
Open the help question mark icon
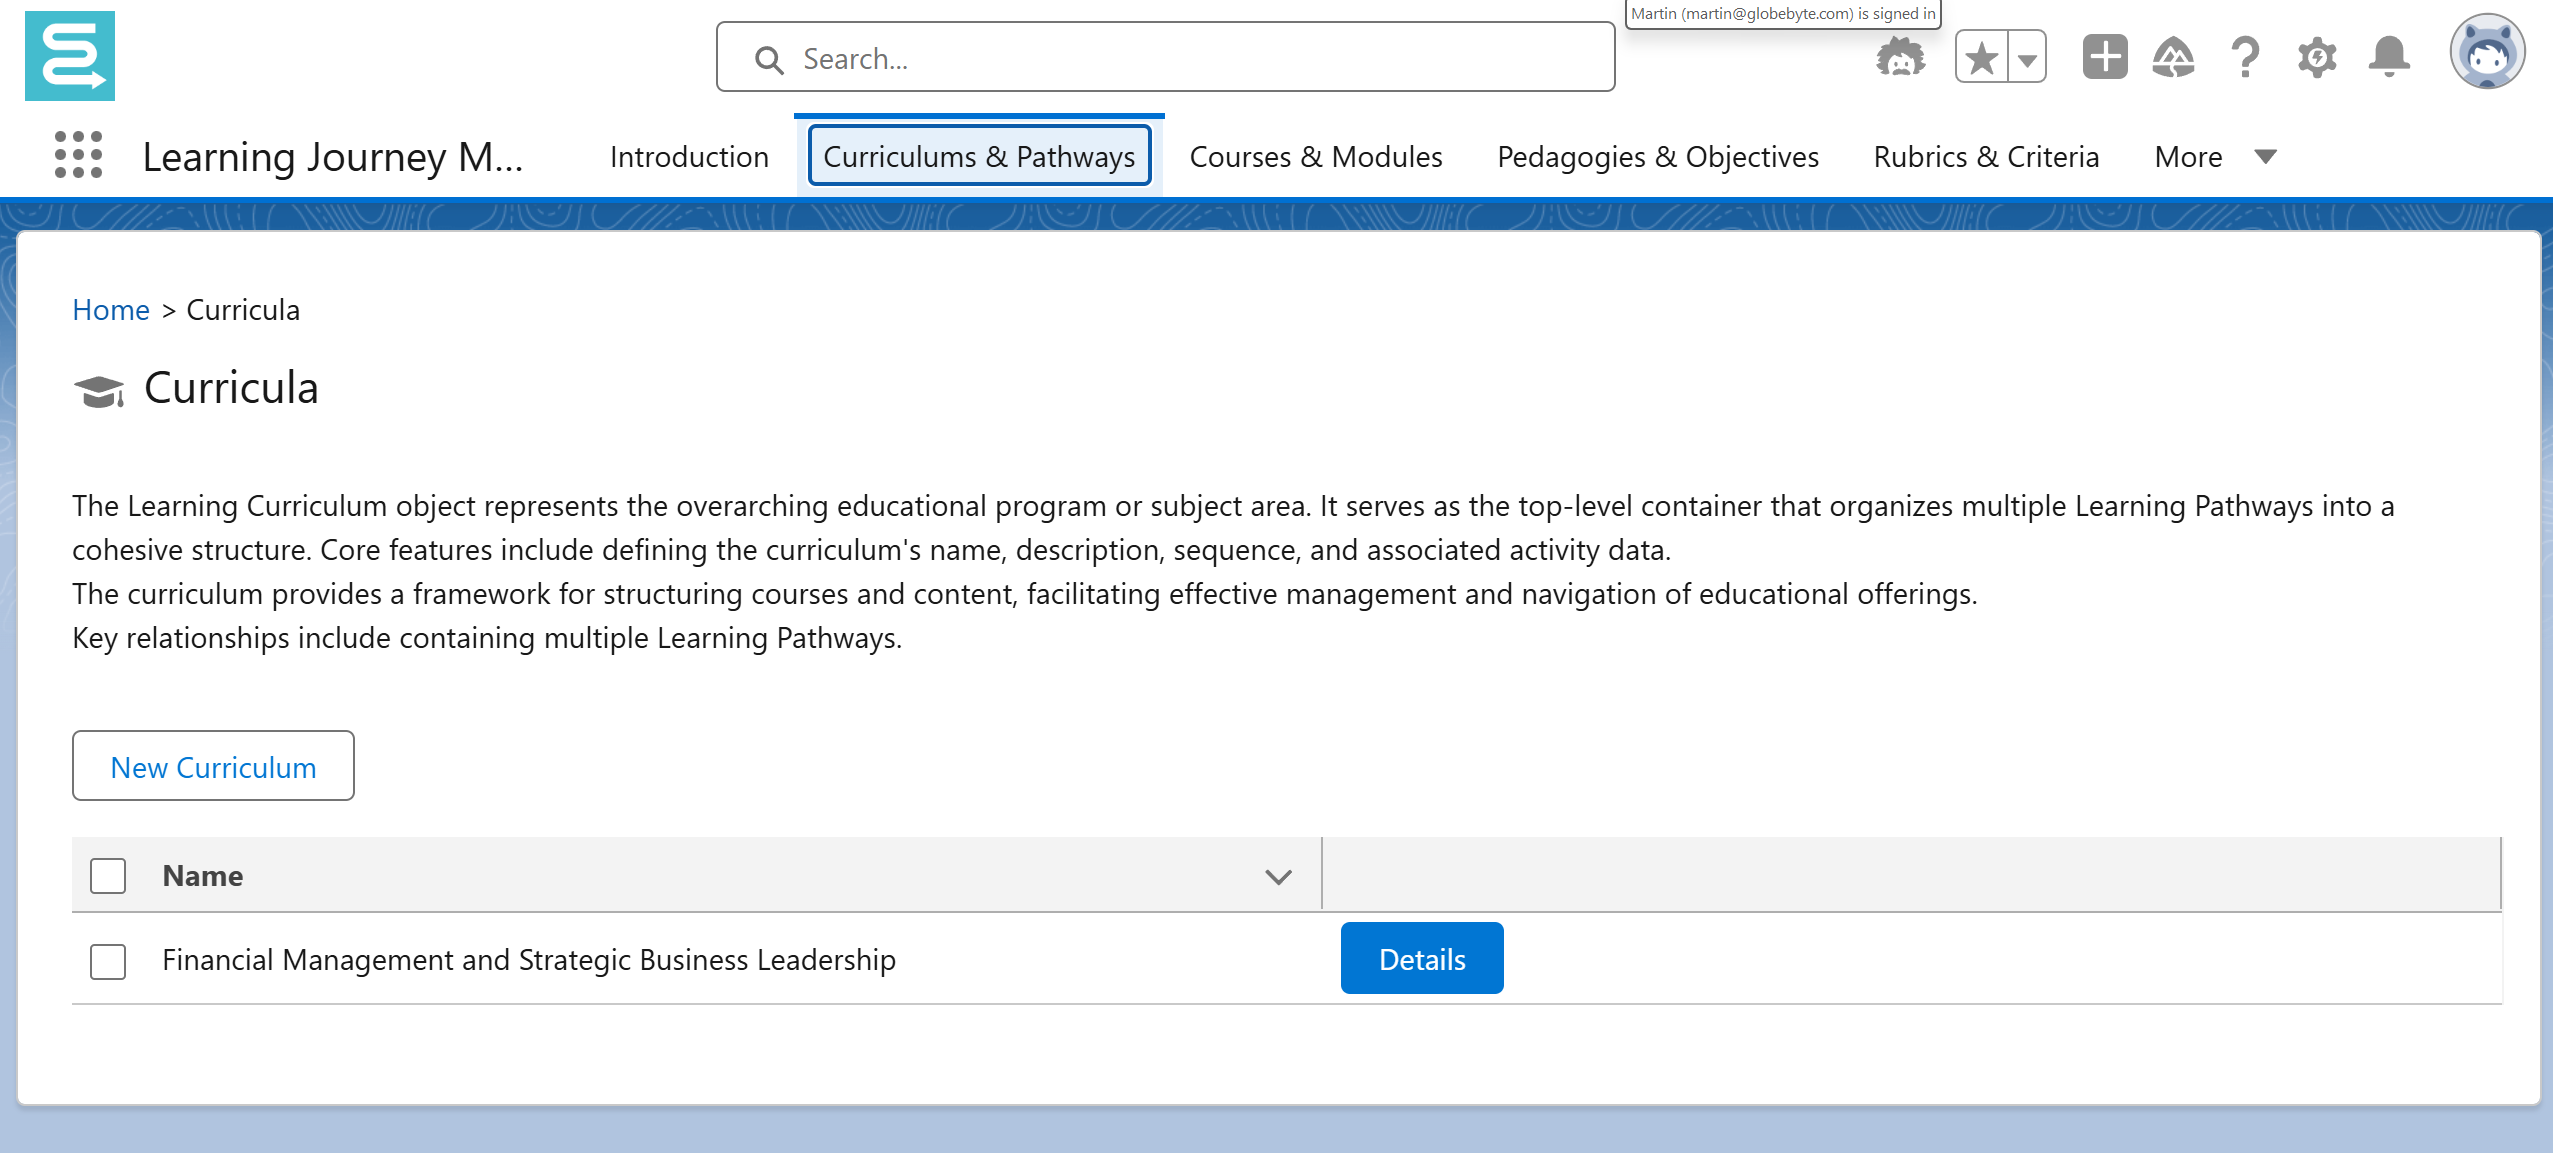2245,57
